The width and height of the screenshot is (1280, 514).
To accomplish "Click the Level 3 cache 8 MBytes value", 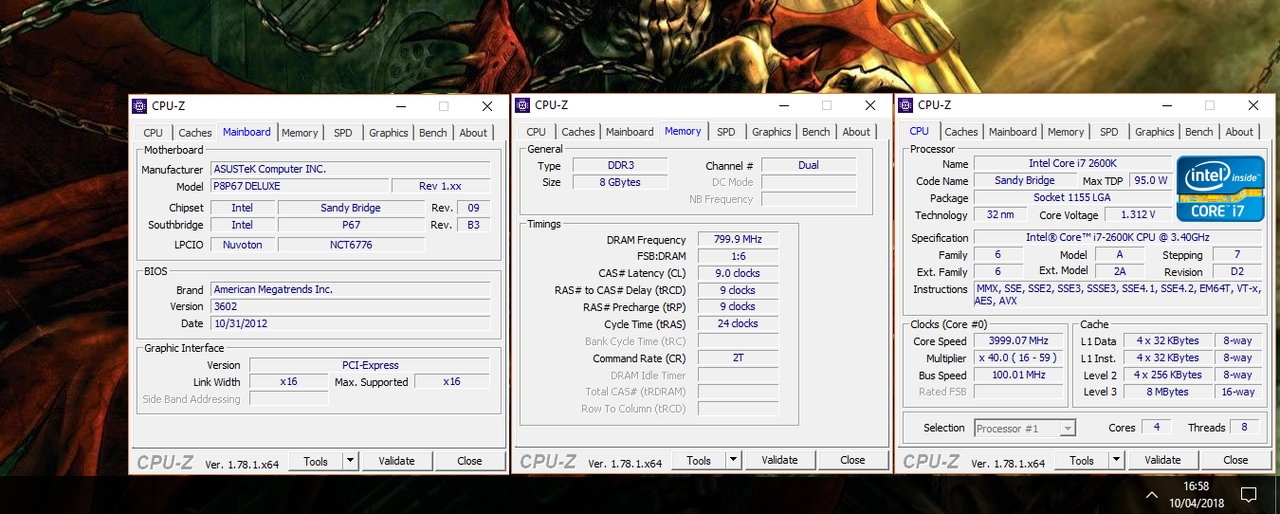I will [1167, 392].
